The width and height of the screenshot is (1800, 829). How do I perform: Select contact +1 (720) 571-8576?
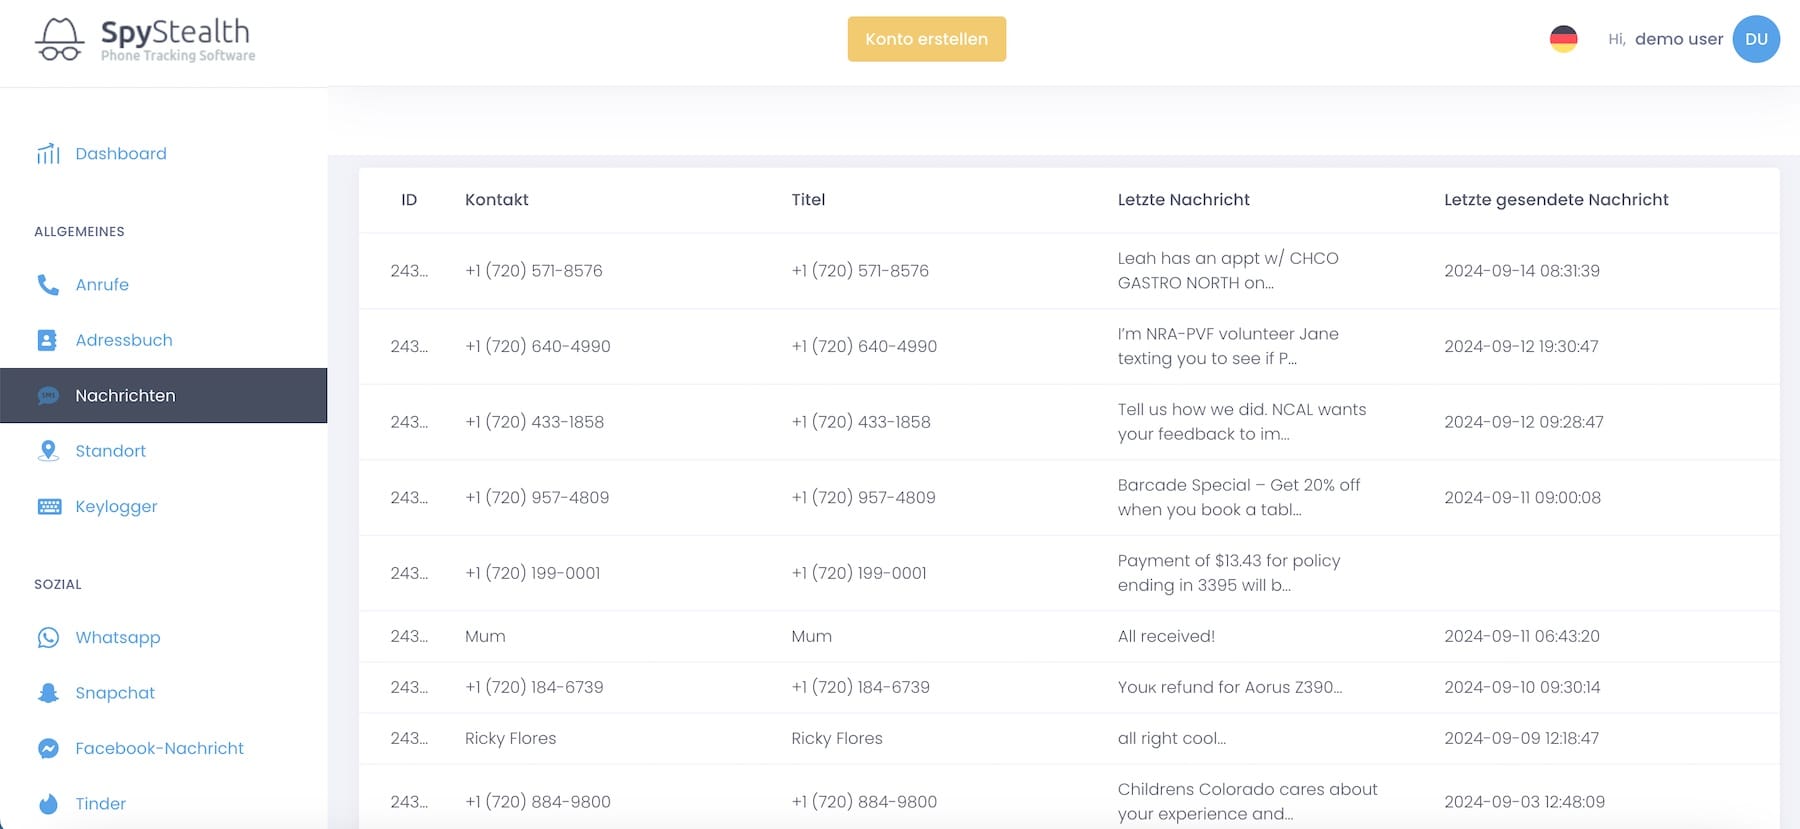[534, 270]
